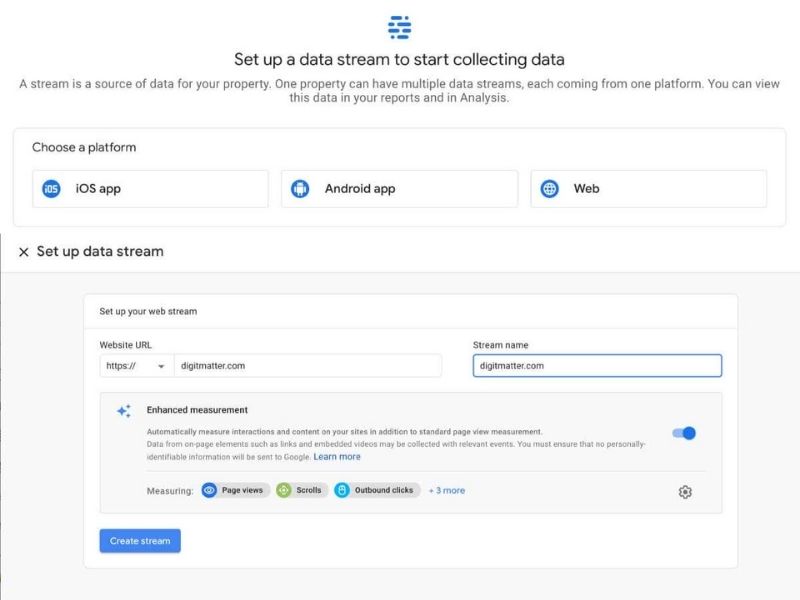800x600 pixels.
Task: Click the Website URL label
Action: [x=126, y=345]
